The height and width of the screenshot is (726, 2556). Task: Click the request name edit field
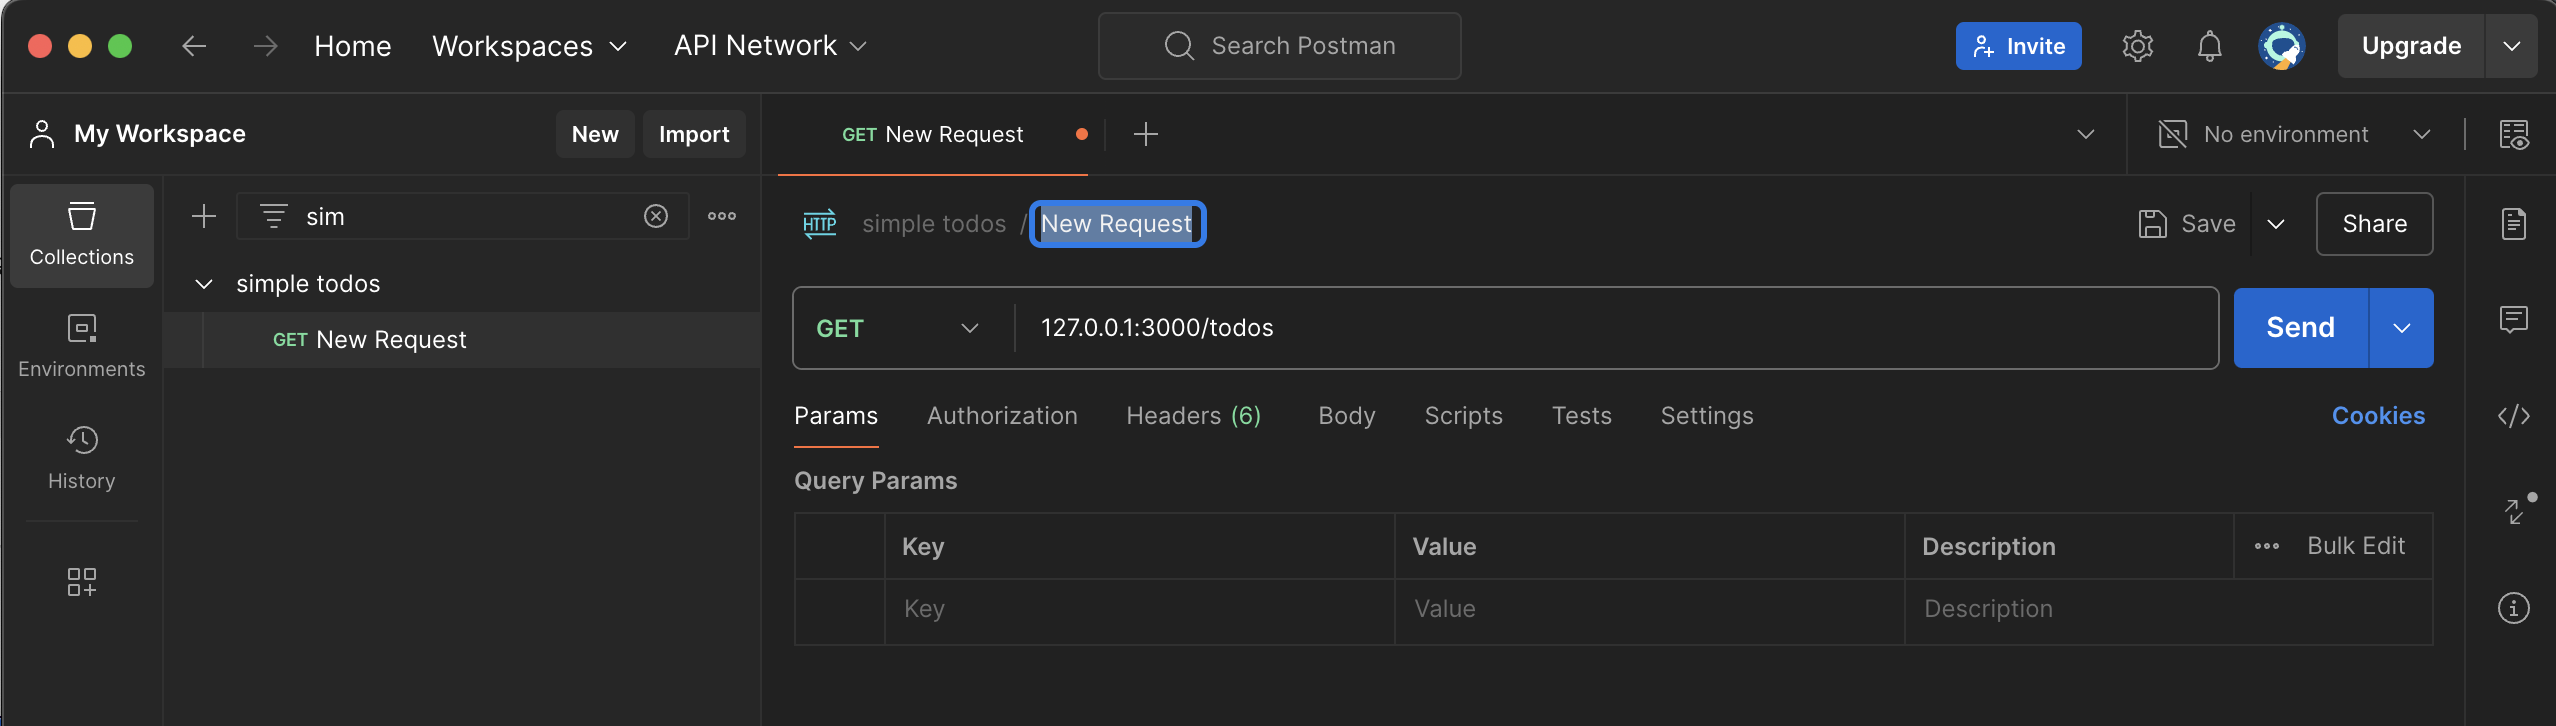pos(1117,224)
